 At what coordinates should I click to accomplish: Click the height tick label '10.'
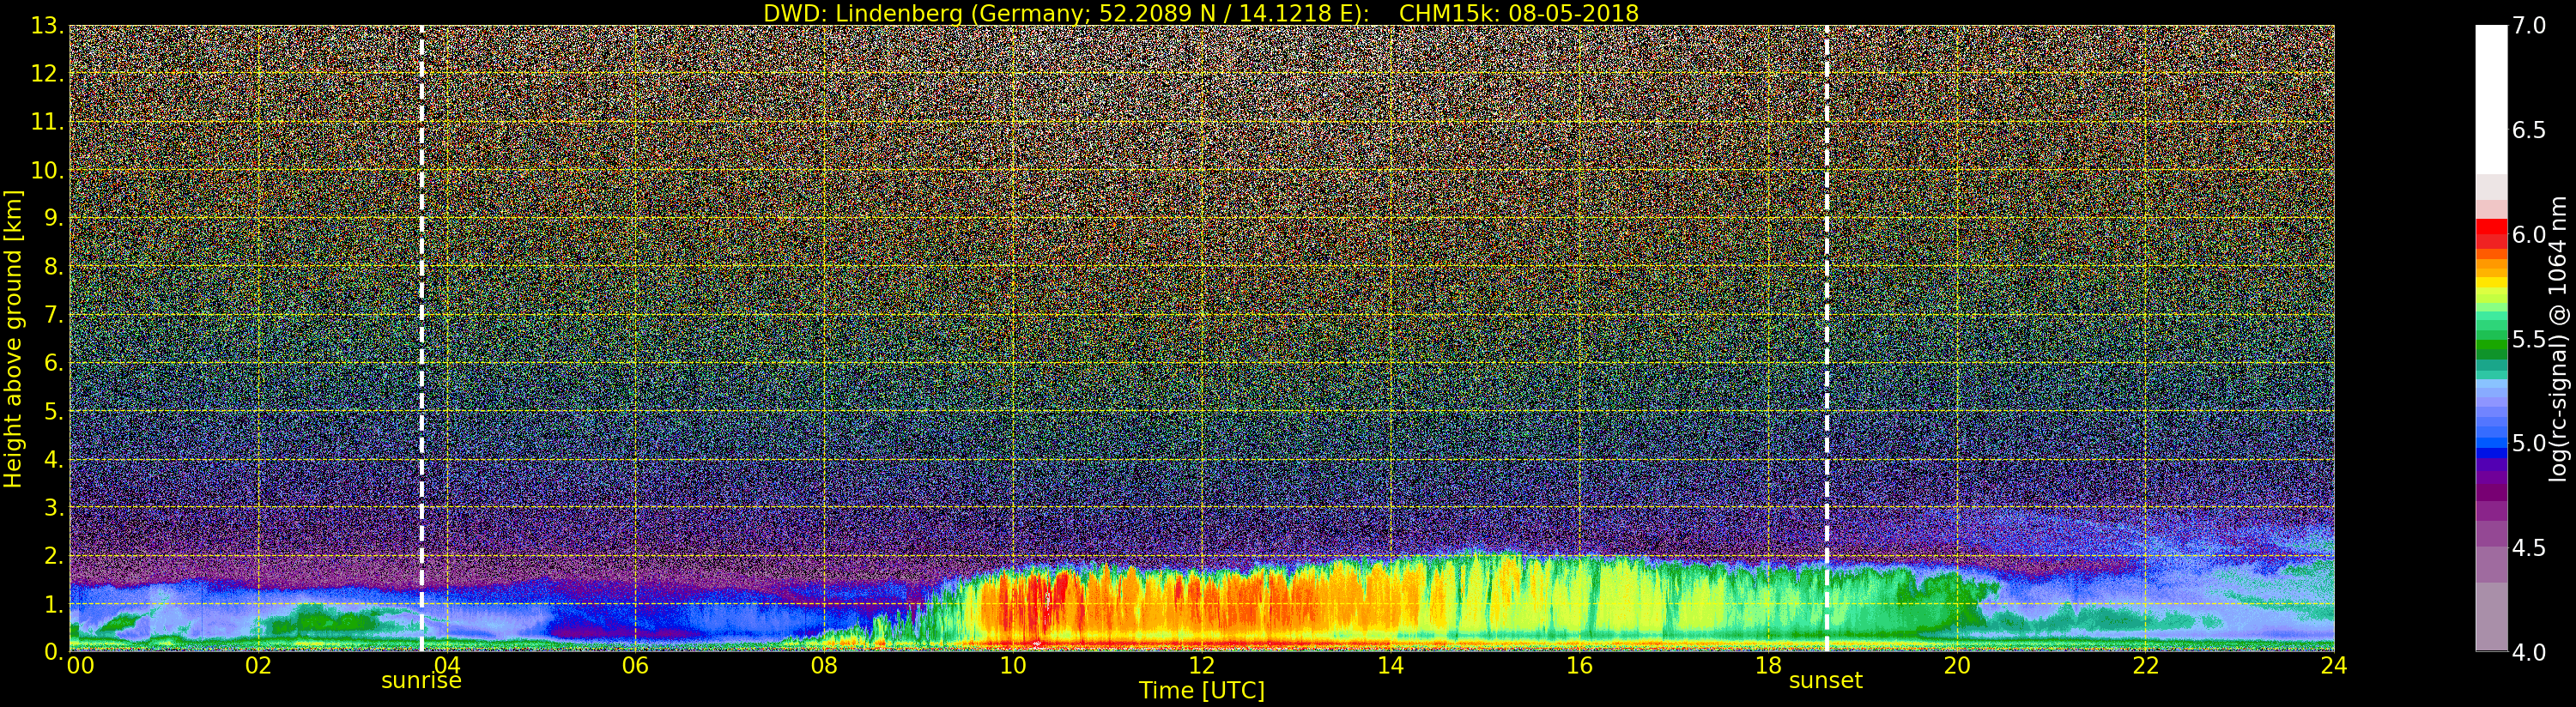[x=47, y=170]
